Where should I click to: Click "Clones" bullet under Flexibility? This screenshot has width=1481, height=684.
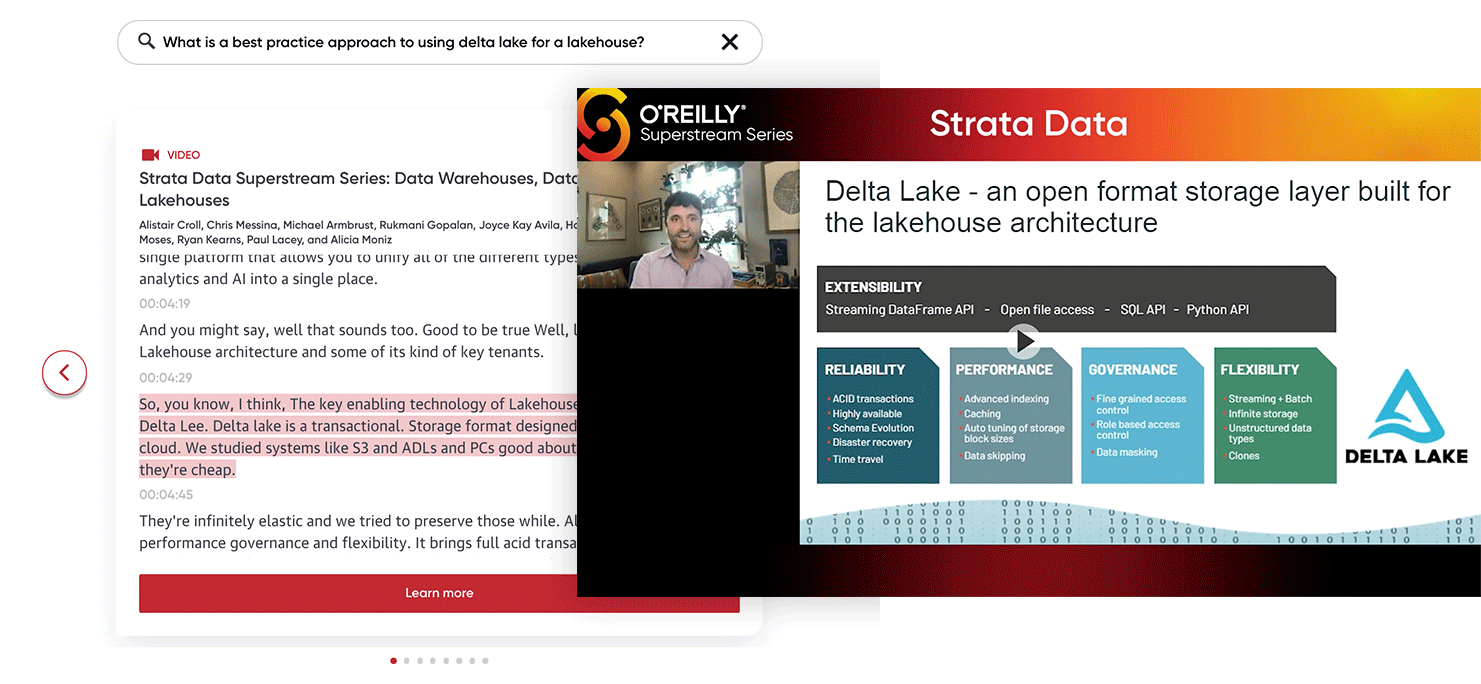[1244, 456]
